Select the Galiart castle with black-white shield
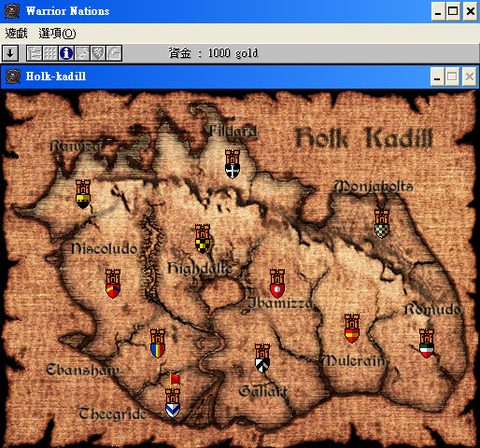The image size is (480, 448). coord(262,358)
